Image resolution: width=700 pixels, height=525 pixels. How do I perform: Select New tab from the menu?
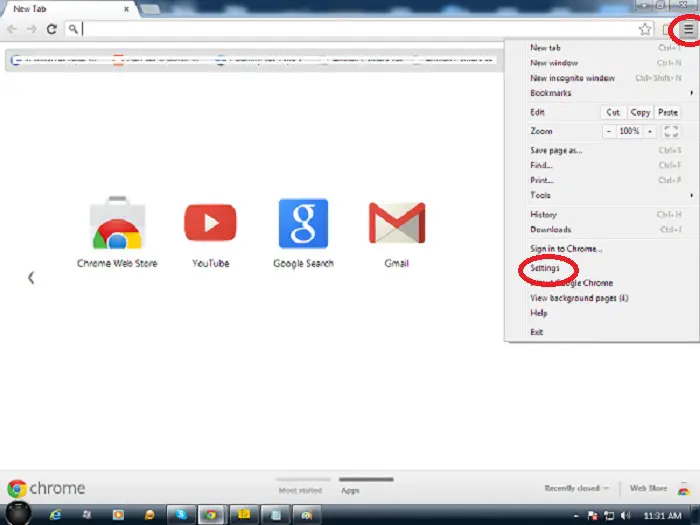point(601,48)
